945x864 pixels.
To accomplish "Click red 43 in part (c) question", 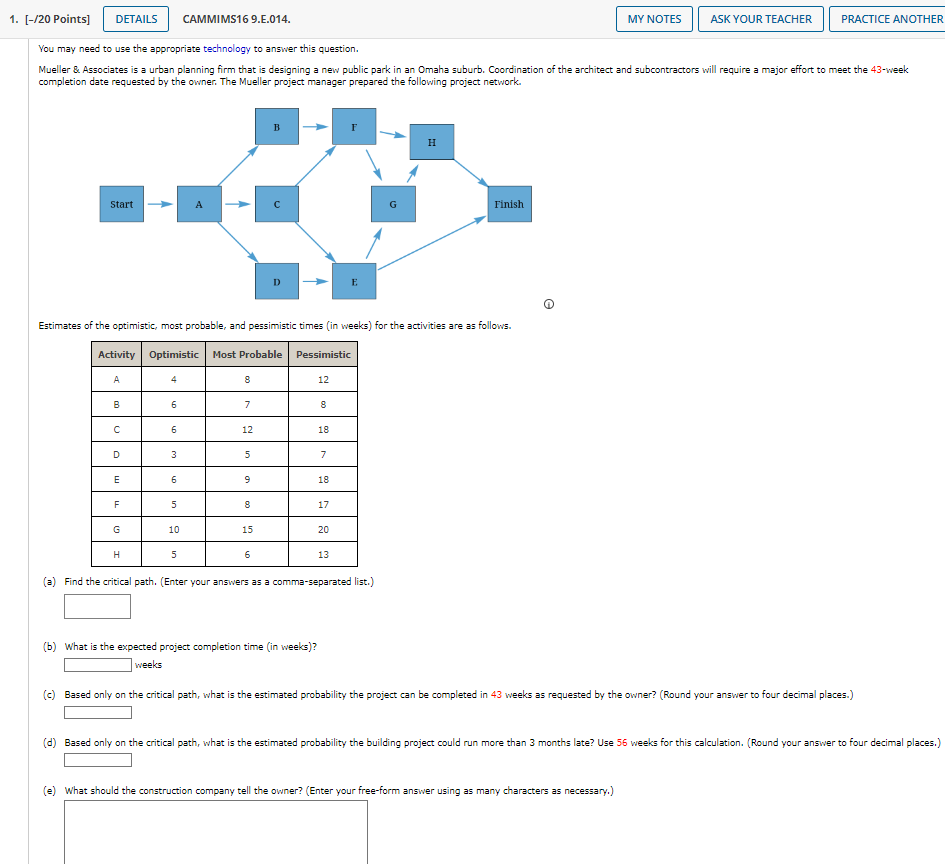I will (496, 695).
